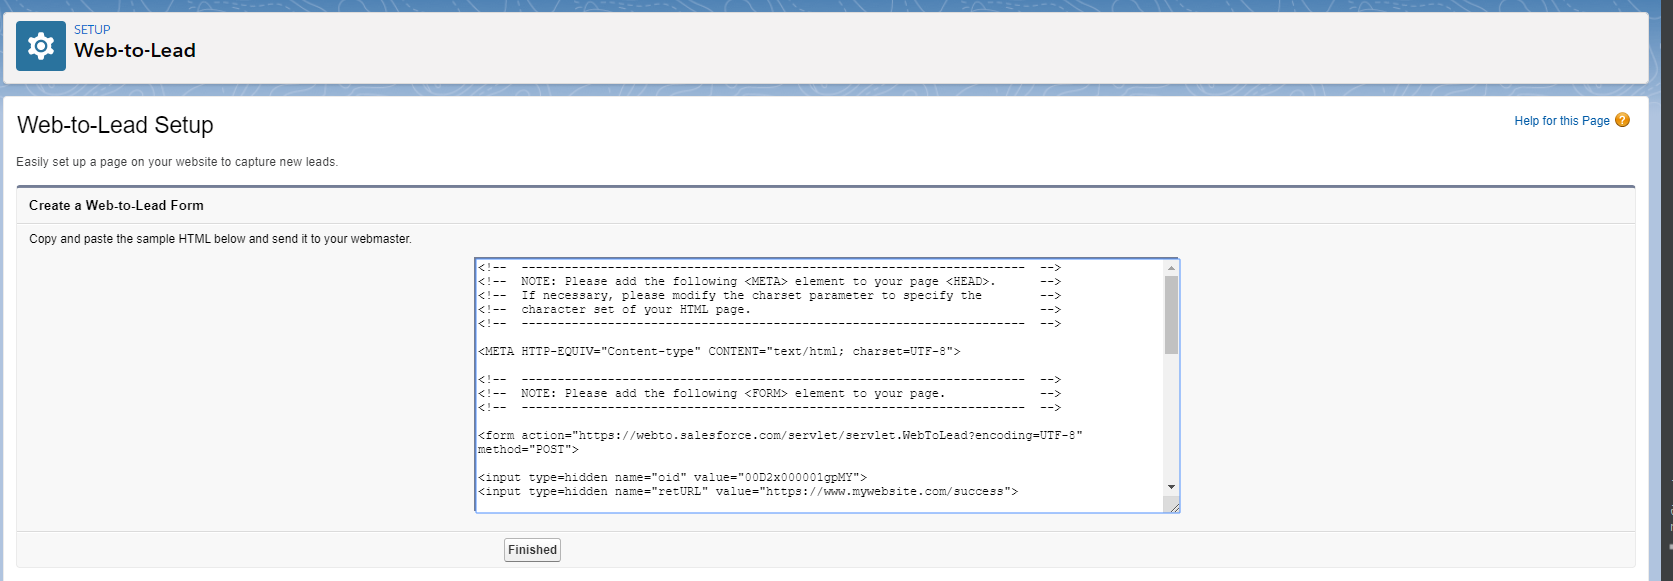Click the hidden retURL input code line
The height and width of the screenshot is (581, 1673).
pyautogui.click(x=748, y=492)
